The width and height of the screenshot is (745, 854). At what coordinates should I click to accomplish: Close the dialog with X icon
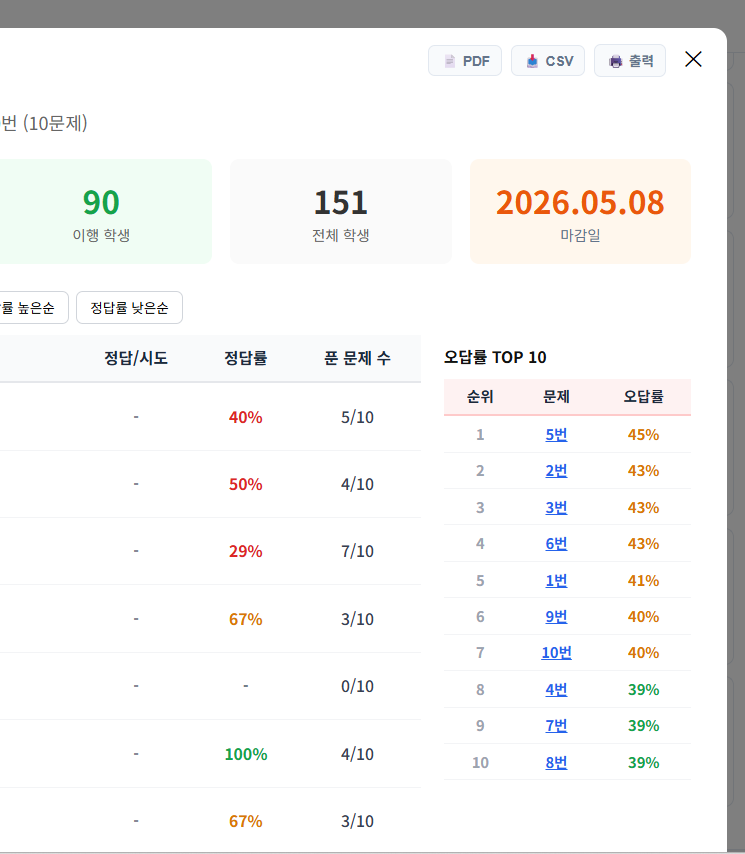click(693, 59)
